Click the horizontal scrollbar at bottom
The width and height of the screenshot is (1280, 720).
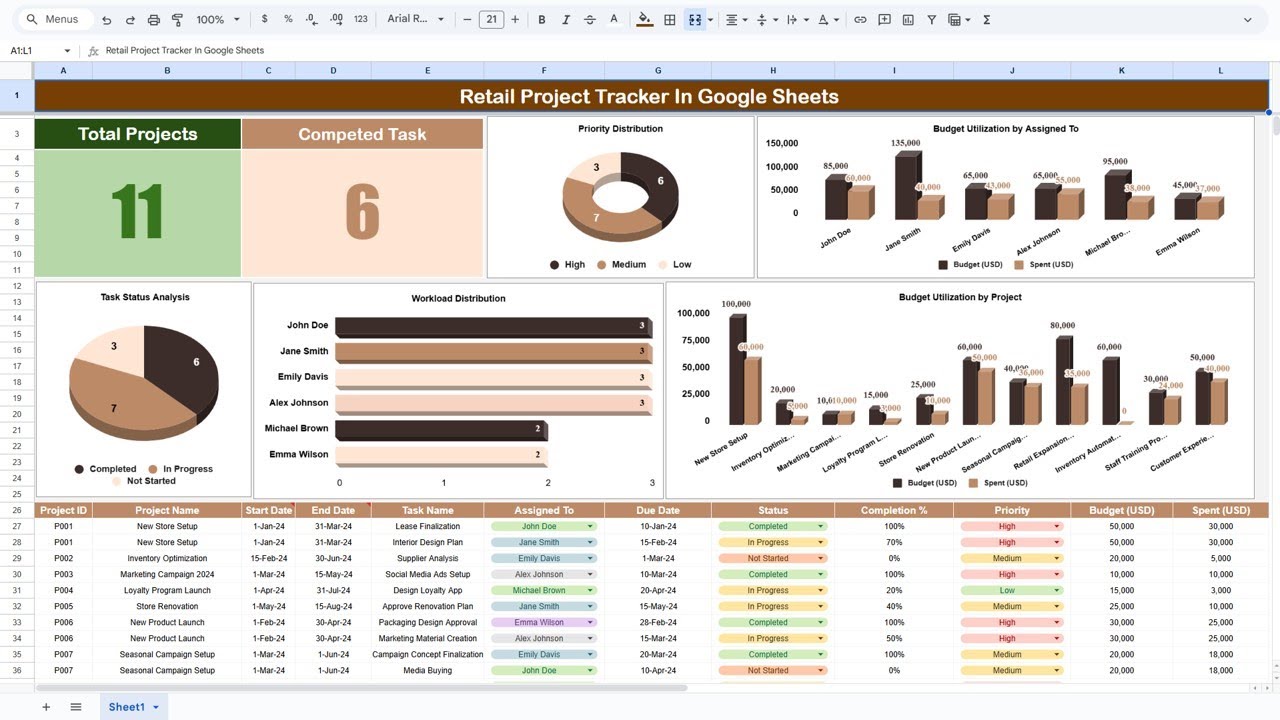click(x=361, y=688)
